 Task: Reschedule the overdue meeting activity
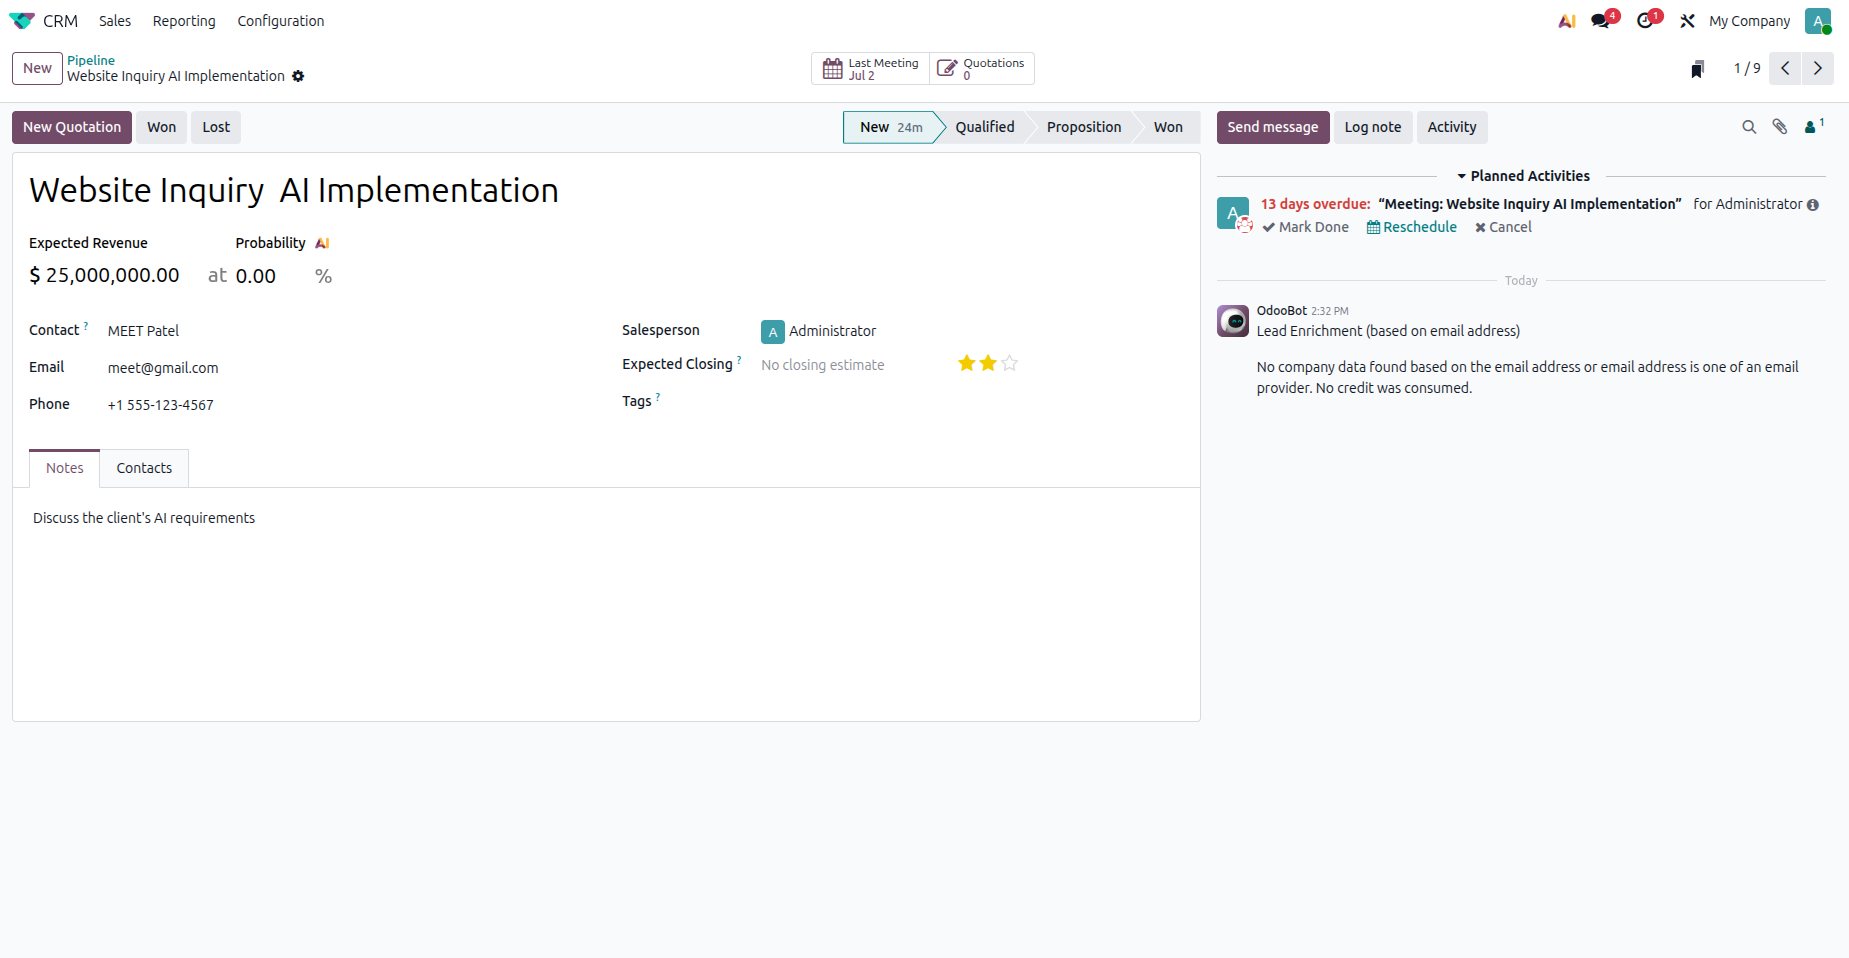click(x=1412, y=227)
